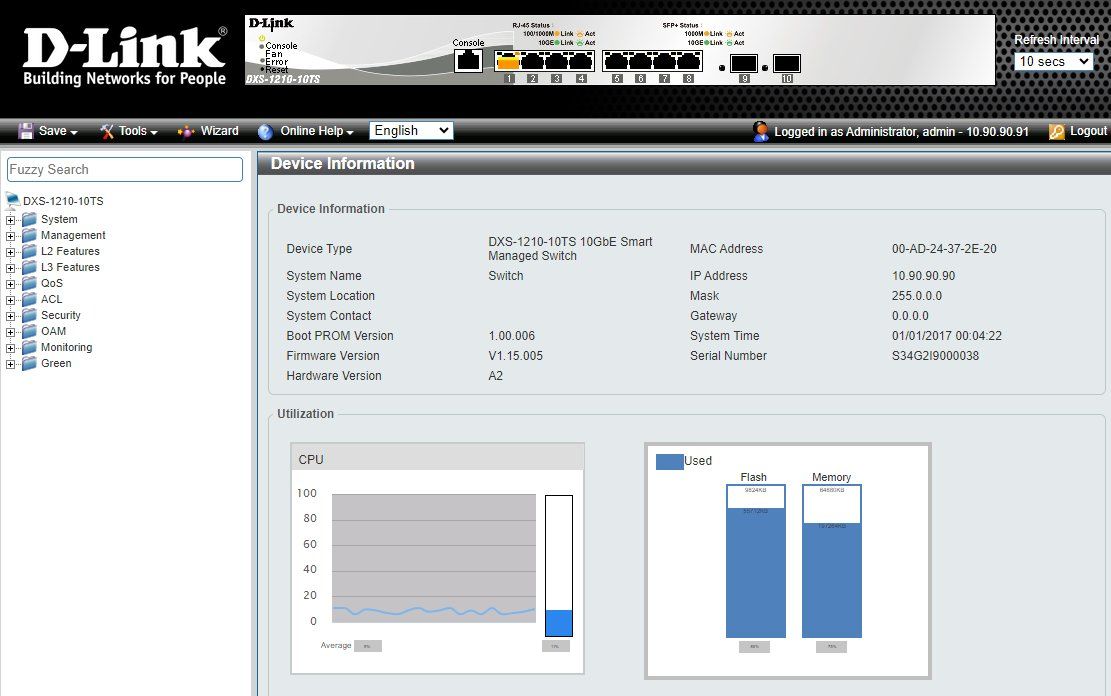Click serial number value S34G2I9000038
Image resolution: width=1111 pixels, height=696 pixels.
(x=935, y=356)
